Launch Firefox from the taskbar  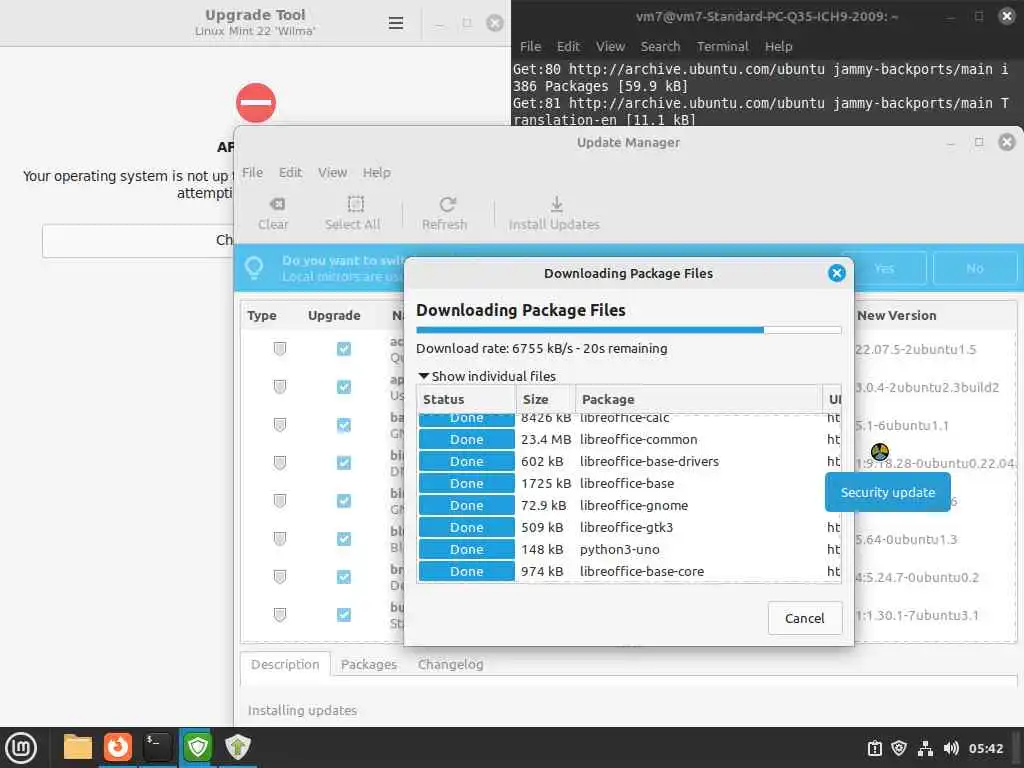tap(118, 747)
